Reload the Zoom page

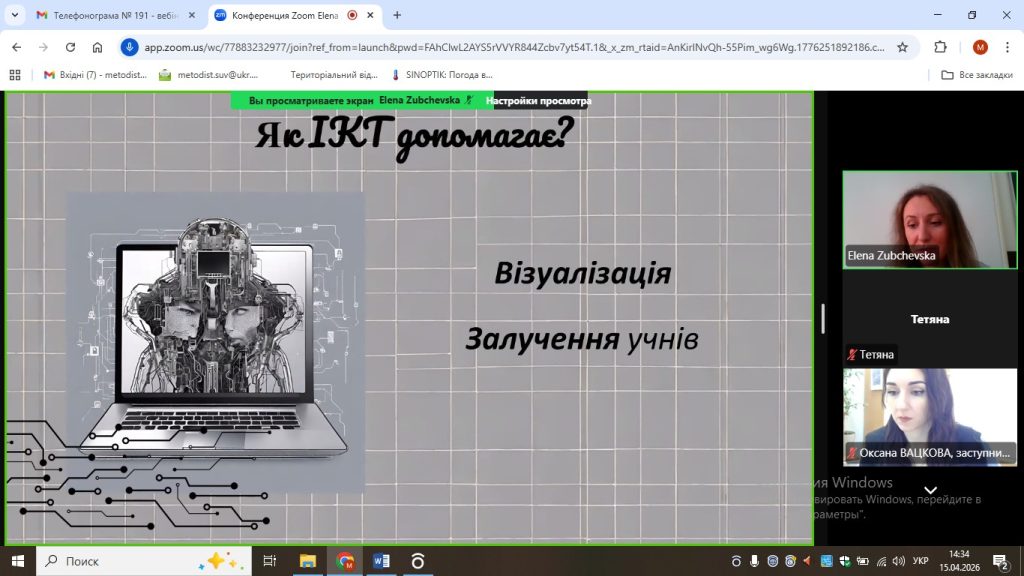70,47
